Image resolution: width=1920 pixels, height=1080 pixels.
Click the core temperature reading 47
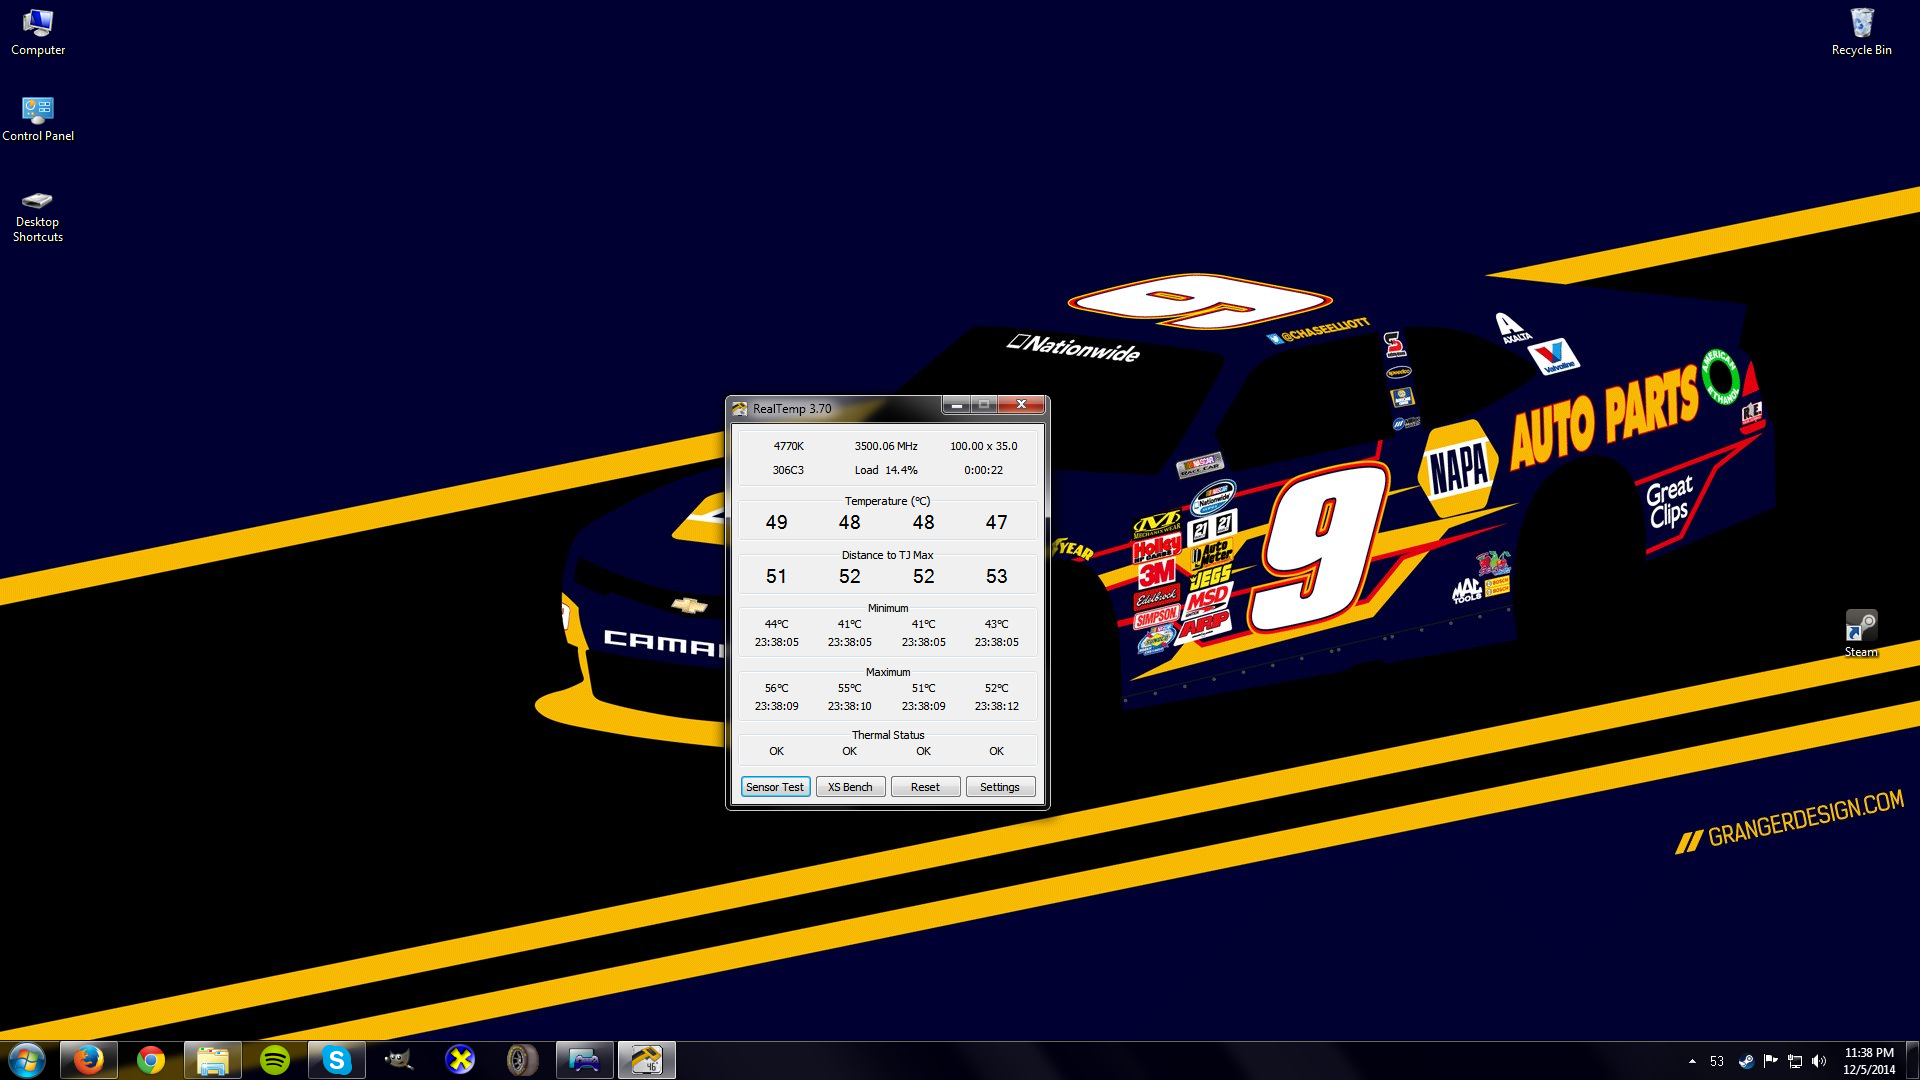pyautogui.click(x=996, y=522)
